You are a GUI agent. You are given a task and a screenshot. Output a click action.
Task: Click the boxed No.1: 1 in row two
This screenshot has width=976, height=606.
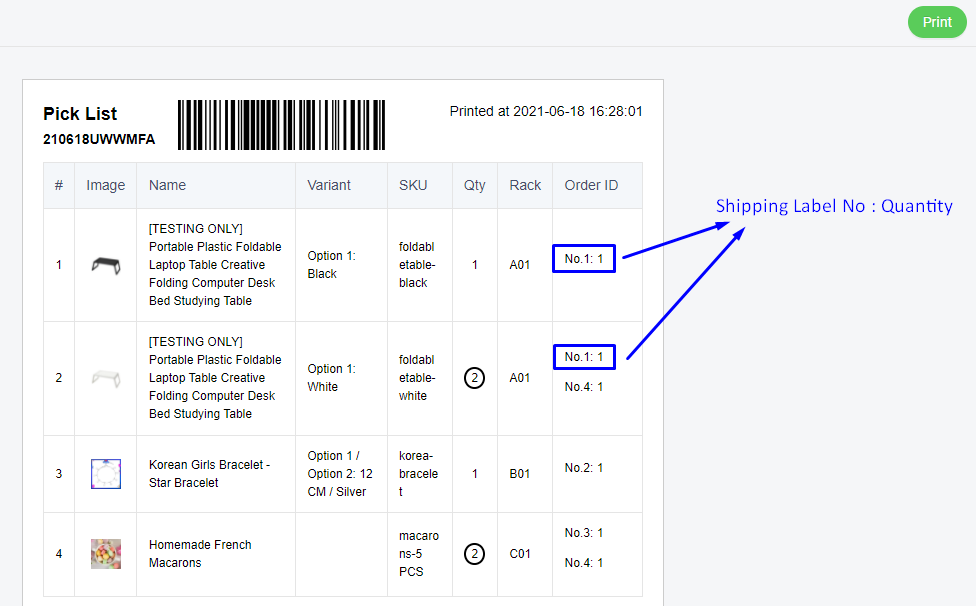pos(584,357)
